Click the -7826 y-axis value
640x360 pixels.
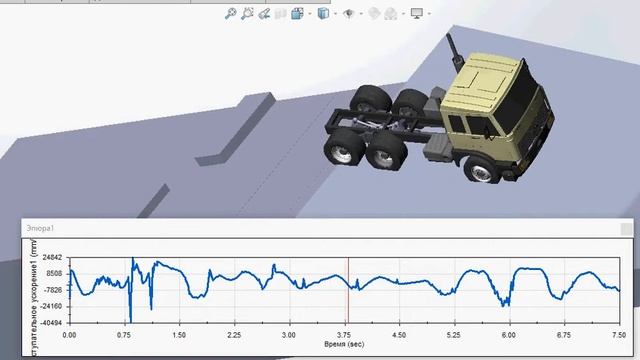coord(53,290)
